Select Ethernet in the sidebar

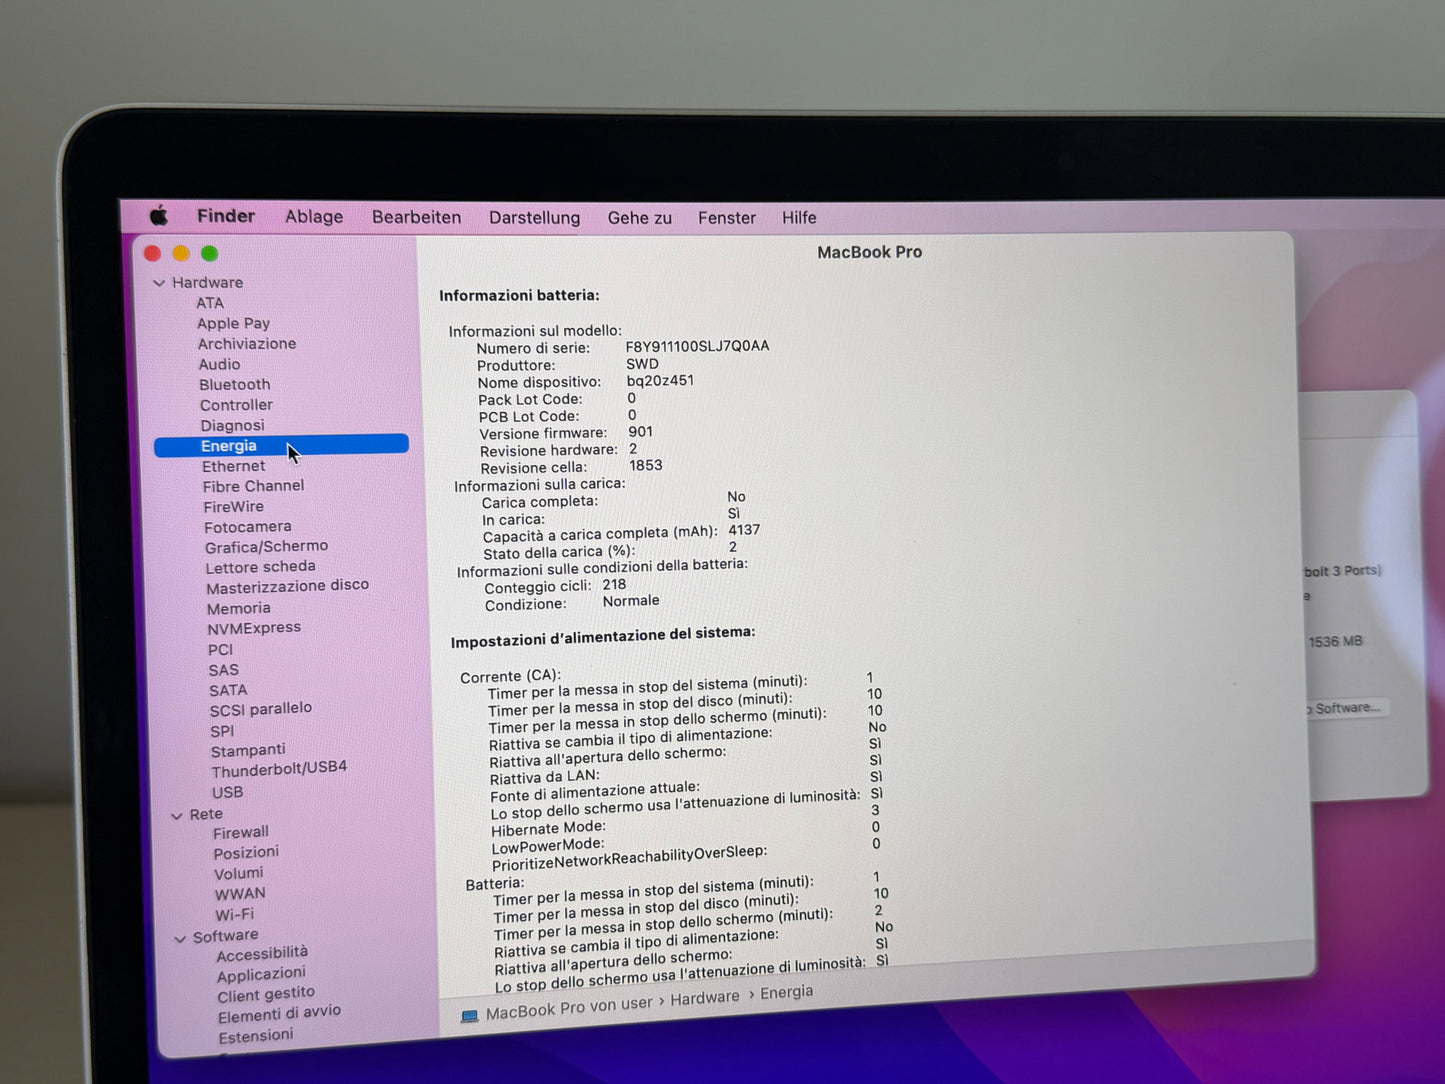point(233,466)
